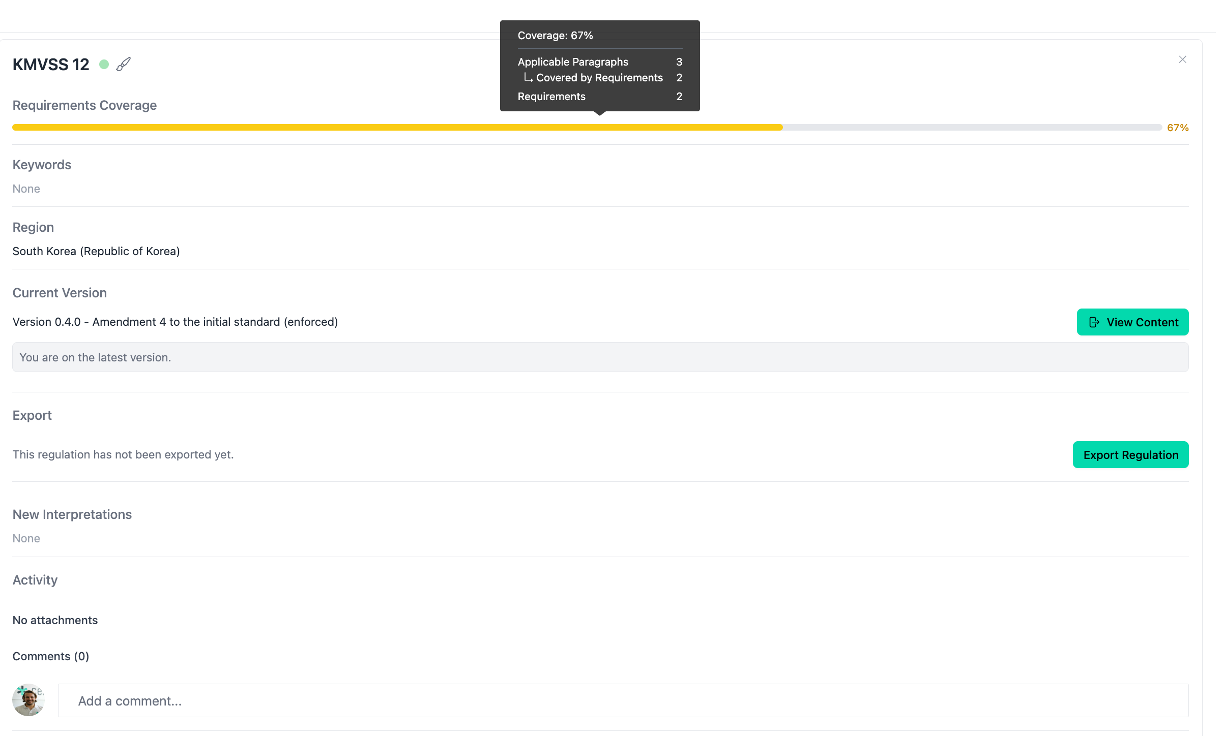Close the KMVSS 12 detail panel
The height and width of the screenshot is (736, 1224).
point(1182,59)
